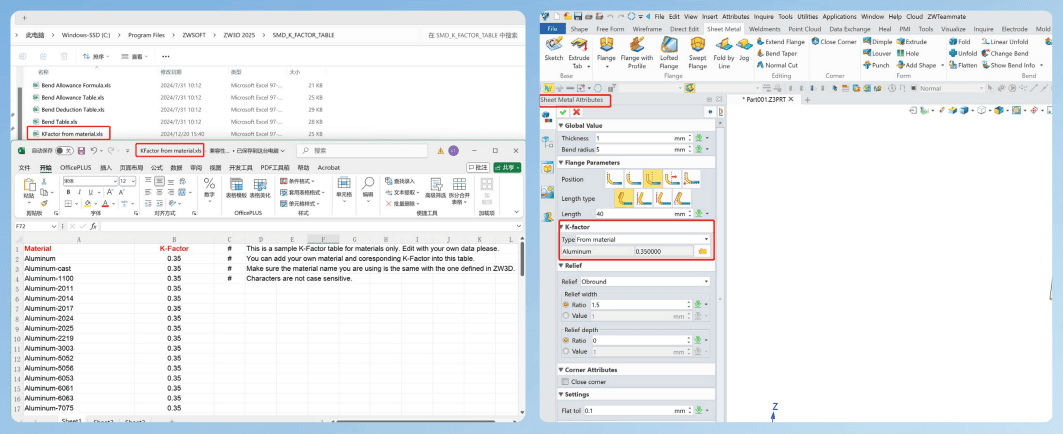Image resolution: width=1063 pixels, height=434 pixels.
Task: Collapse the Settings section
Action: (x=561, y=395)
